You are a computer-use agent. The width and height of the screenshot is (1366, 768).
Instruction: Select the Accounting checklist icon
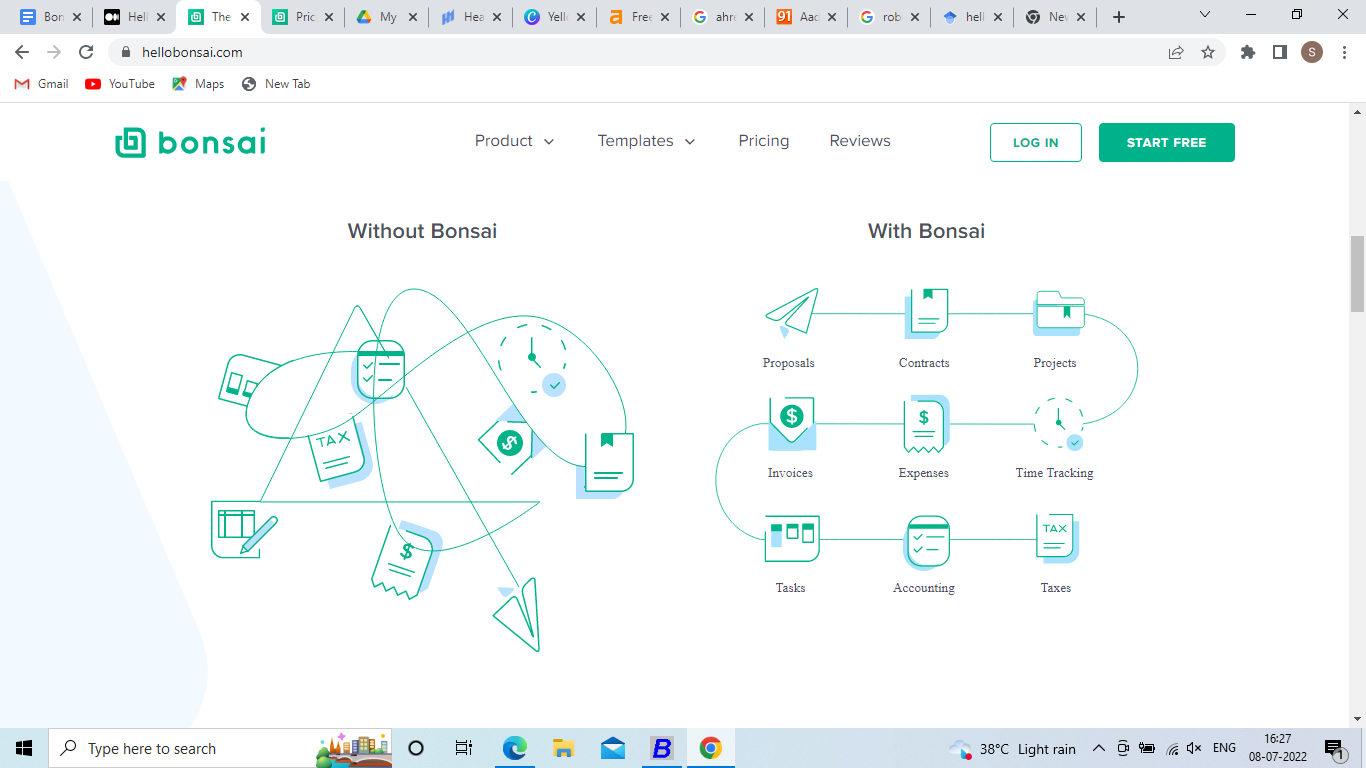[x=927, y=540]
